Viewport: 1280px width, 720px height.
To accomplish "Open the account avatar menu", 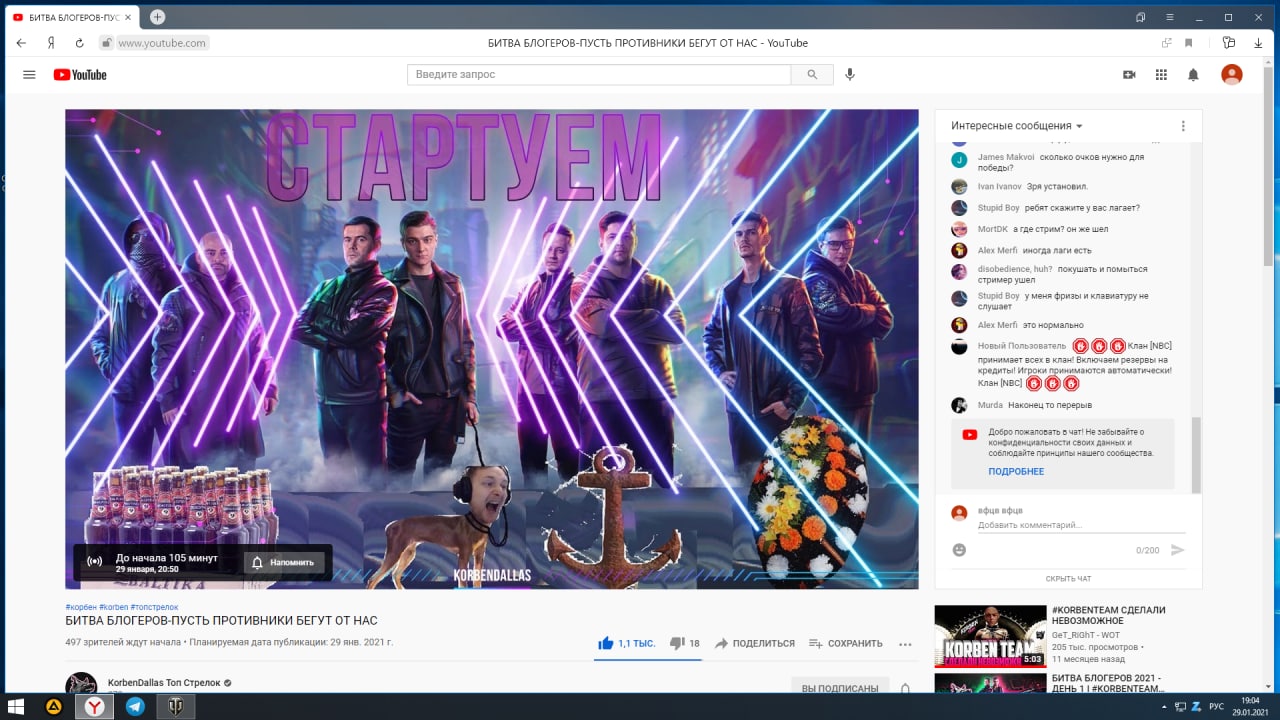I will pos(1232,75).
